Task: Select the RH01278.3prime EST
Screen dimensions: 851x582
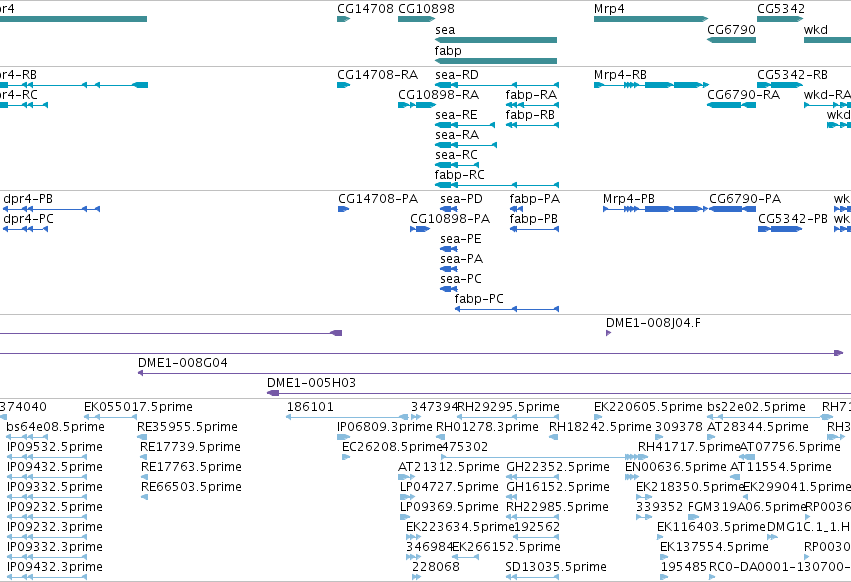Action: 440,437
